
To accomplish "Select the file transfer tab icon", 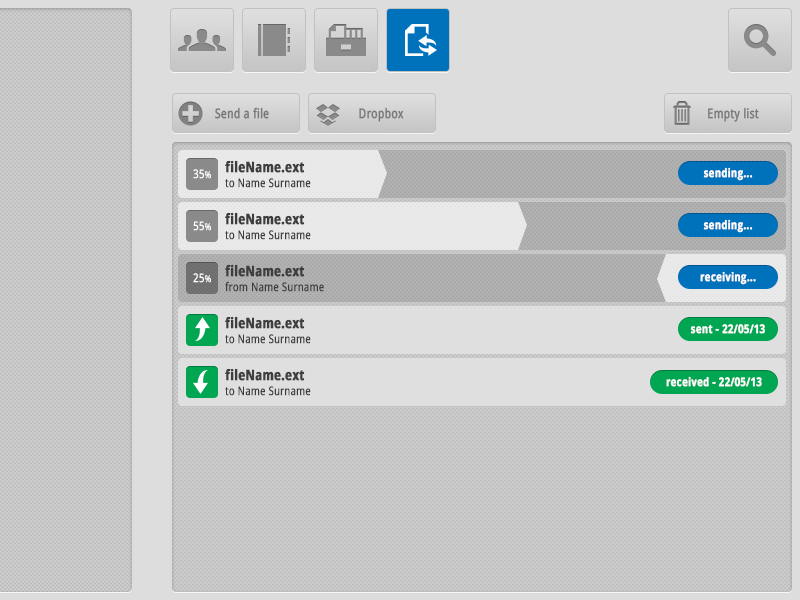I will 418,40.
